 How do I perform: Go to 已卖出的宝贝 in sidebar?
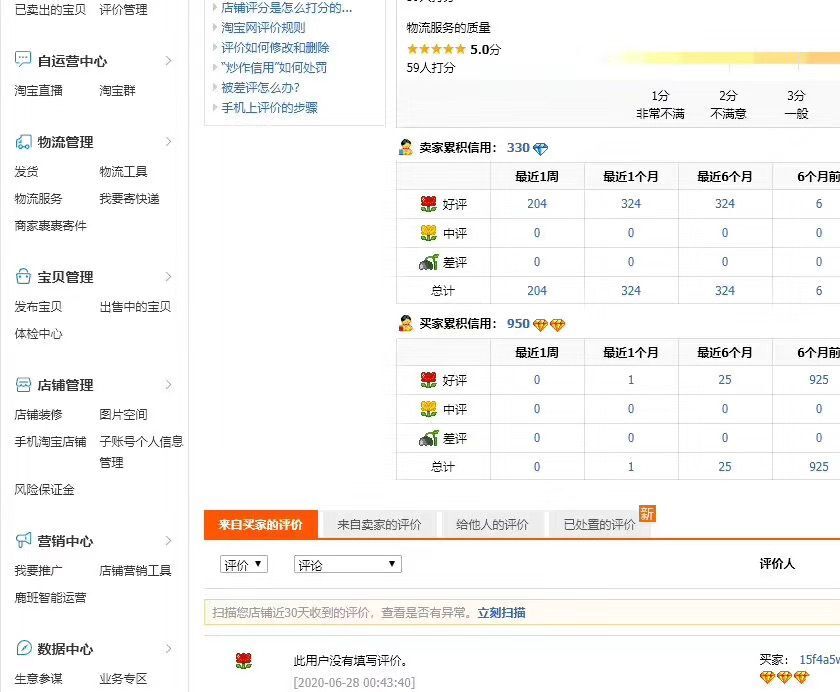pos(50,10)
